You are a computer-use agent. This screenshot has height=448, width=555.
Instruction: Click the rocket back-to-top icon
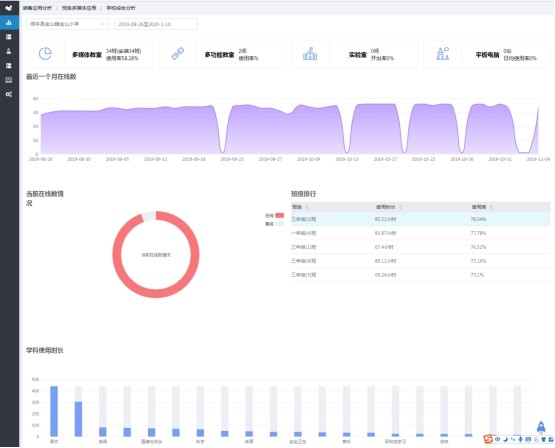541,427
